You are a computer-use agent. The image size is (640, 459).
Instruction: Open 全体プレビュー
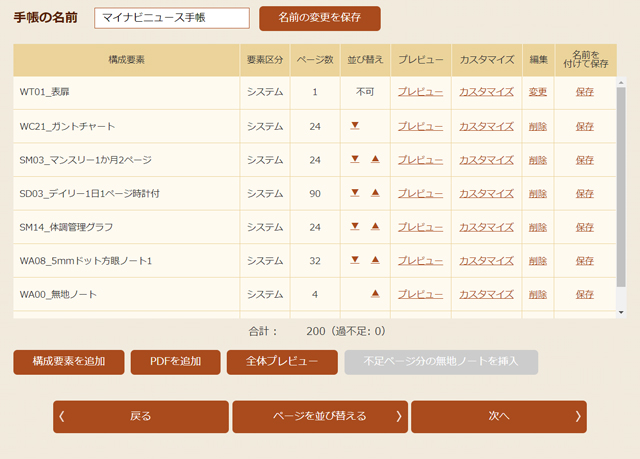282,362
